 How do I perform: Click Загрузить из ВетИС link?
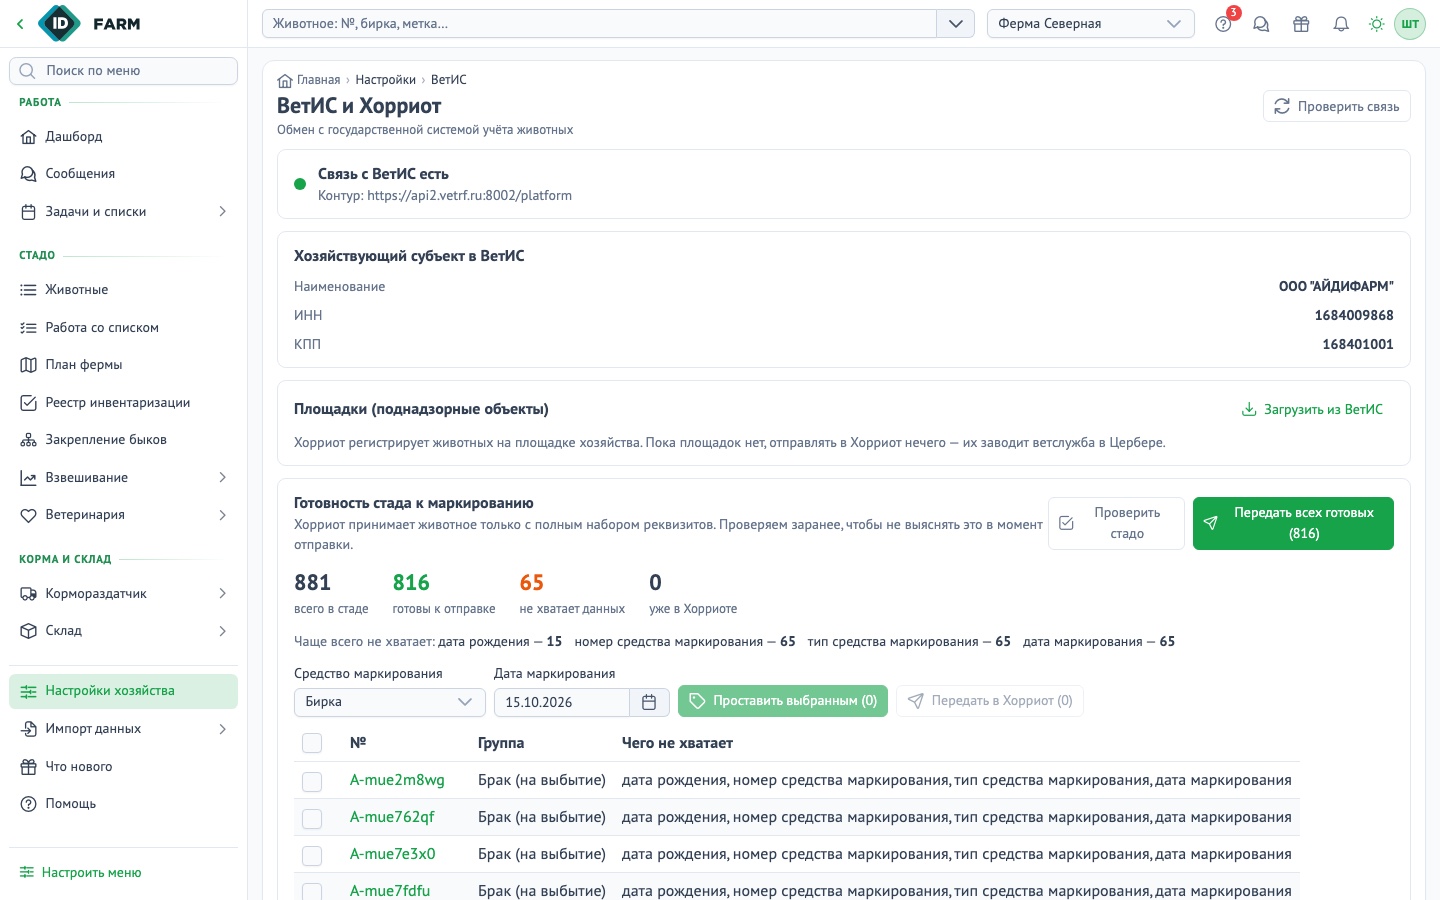(1312, 410)
